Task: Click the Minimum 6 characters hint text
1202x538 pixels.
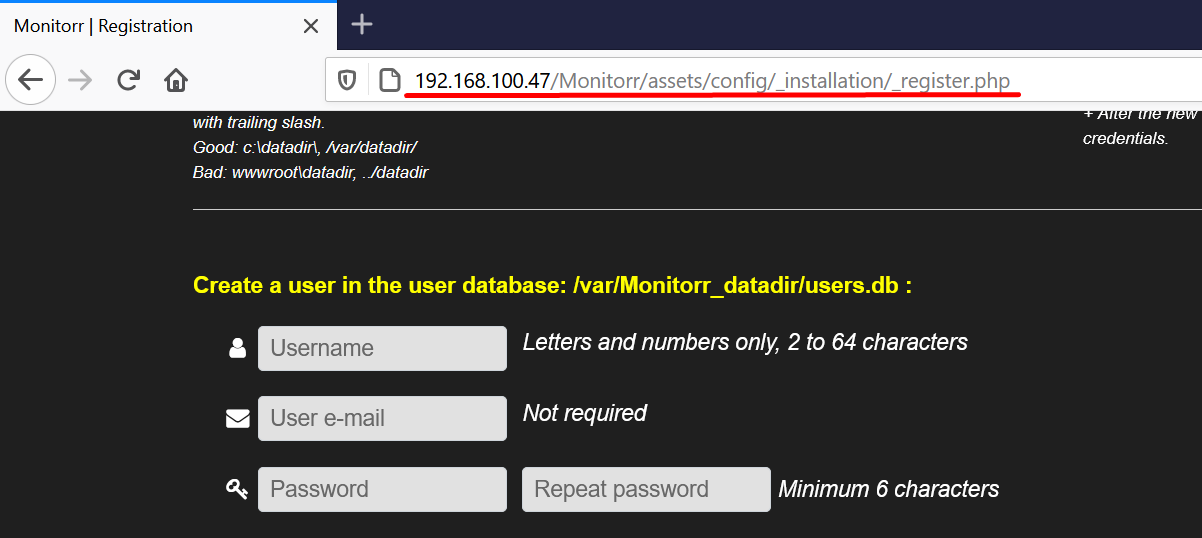Action: (889, 489)
